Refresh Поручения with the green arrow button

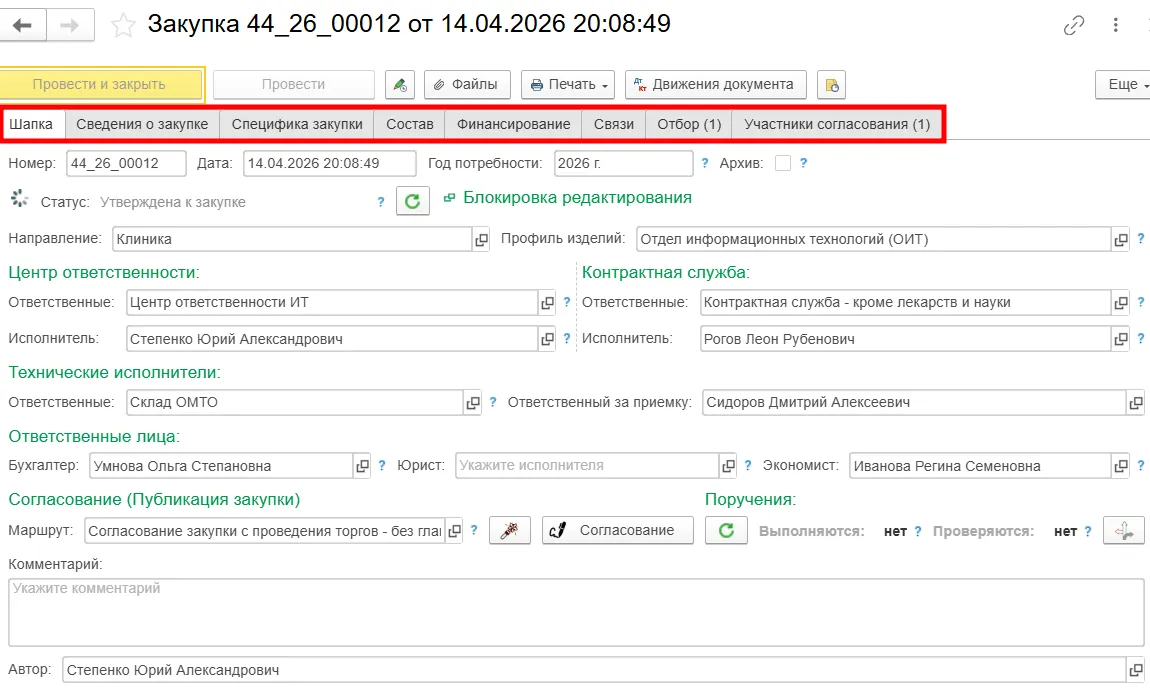(726, 530)
